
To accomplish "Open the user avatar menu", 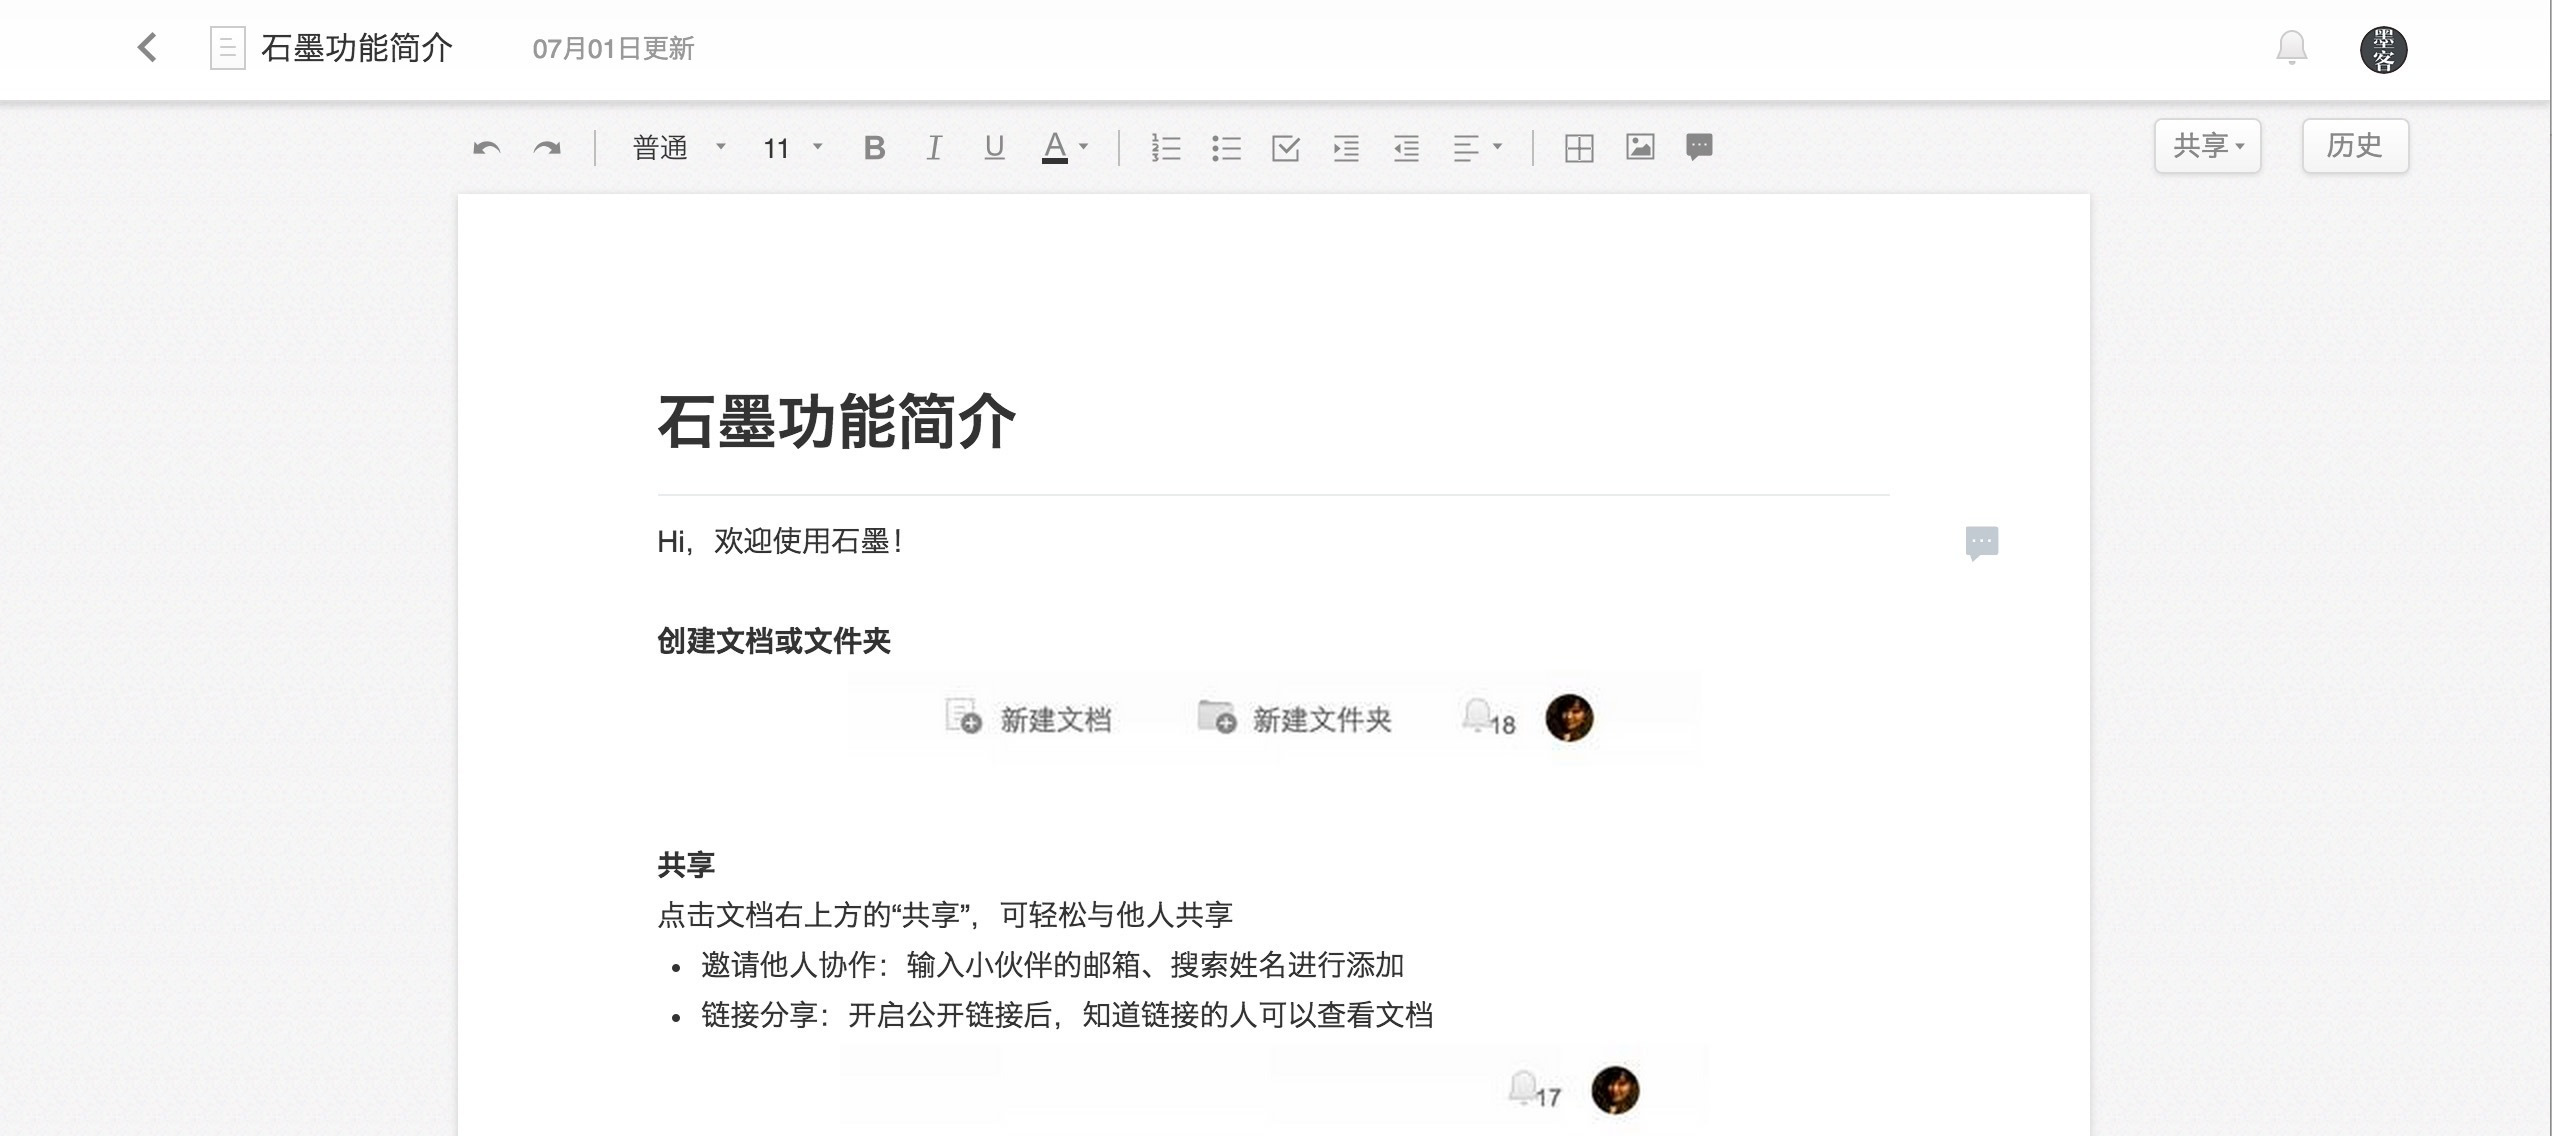I will (2383, 50).
